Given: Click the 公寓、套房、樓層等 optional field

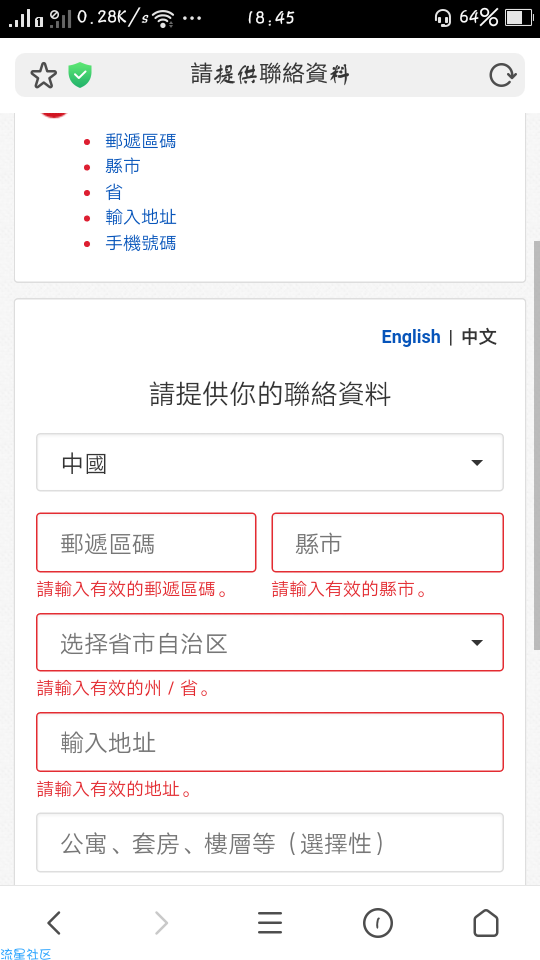Looking at the screenshot, I should pyautogui.click(x=270, y=842).
